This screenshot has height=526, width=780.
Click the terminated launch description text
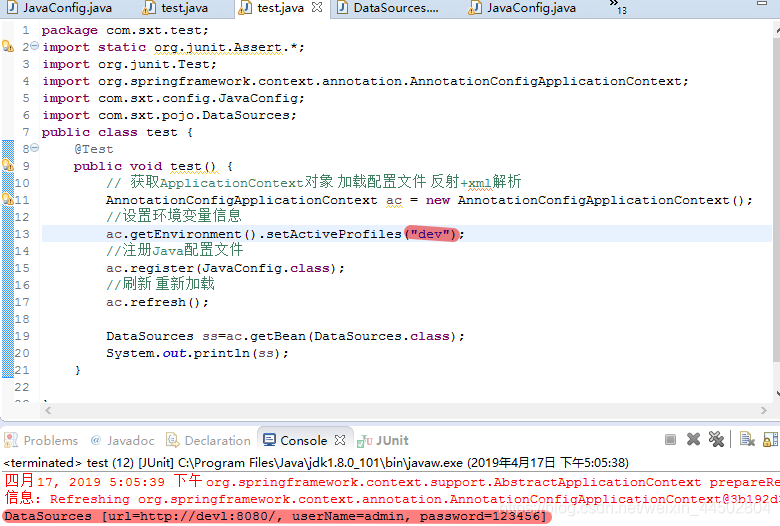tap(316, 463)
